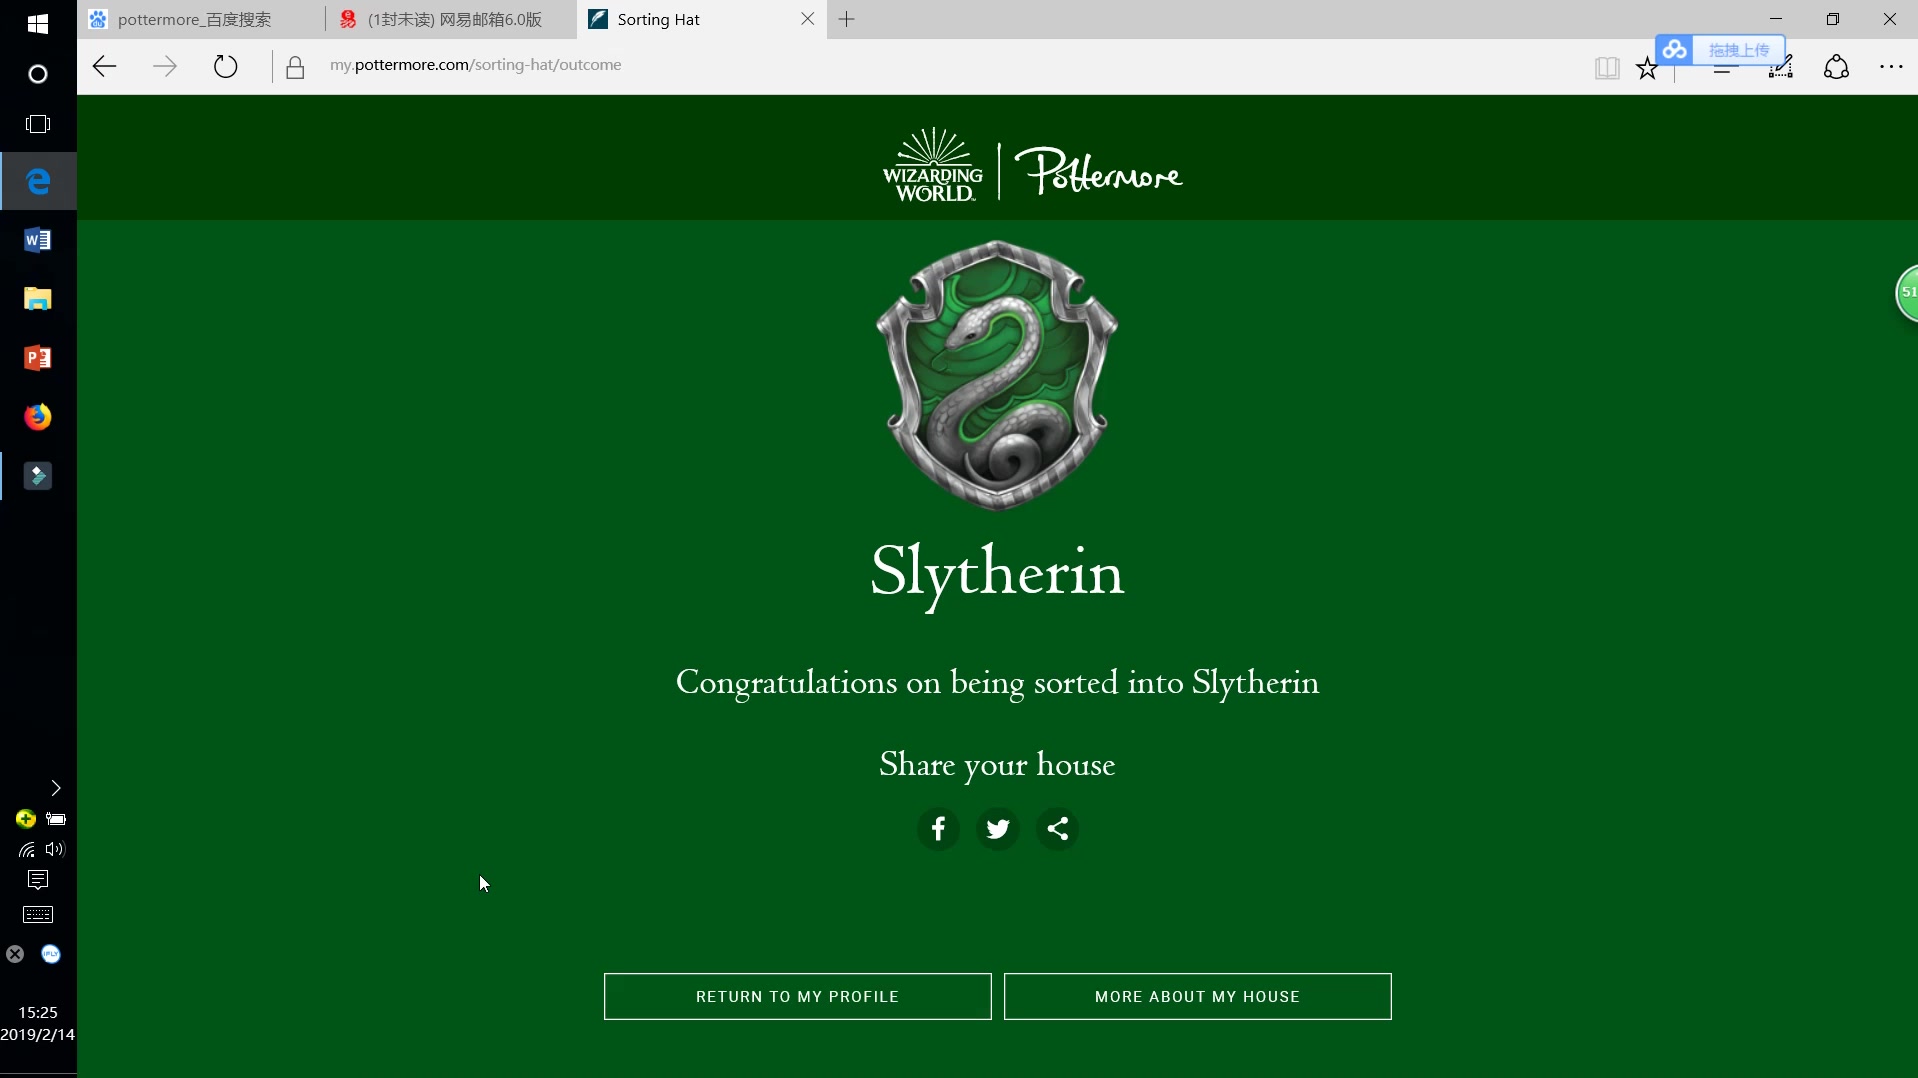Switch to NetEase mailbox tab
This screenshot has height=1078, width=1918.
tap(450, 19)
